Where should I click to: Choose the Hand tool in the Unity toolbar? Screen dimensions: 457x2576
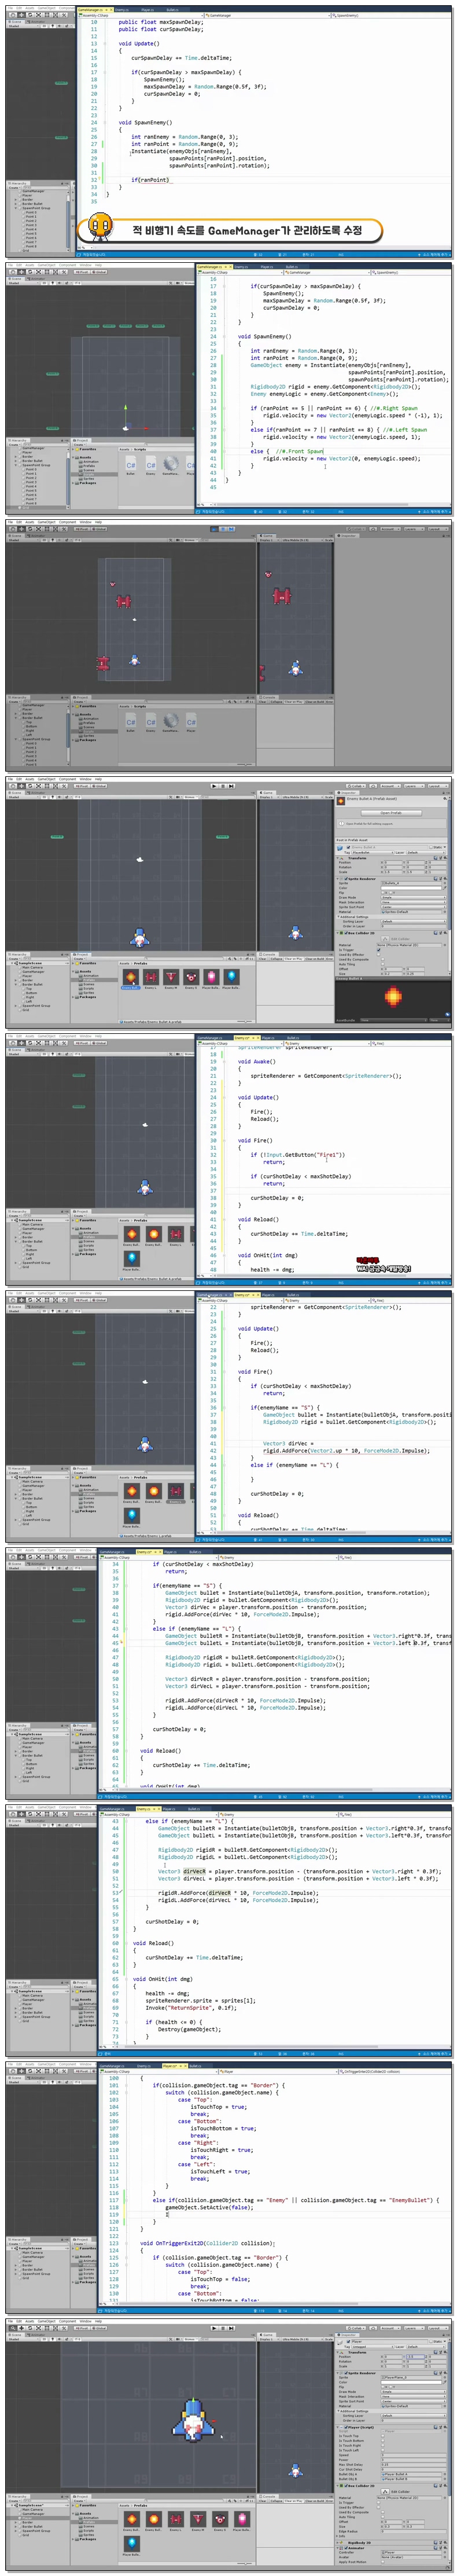(x=12, y=786)
